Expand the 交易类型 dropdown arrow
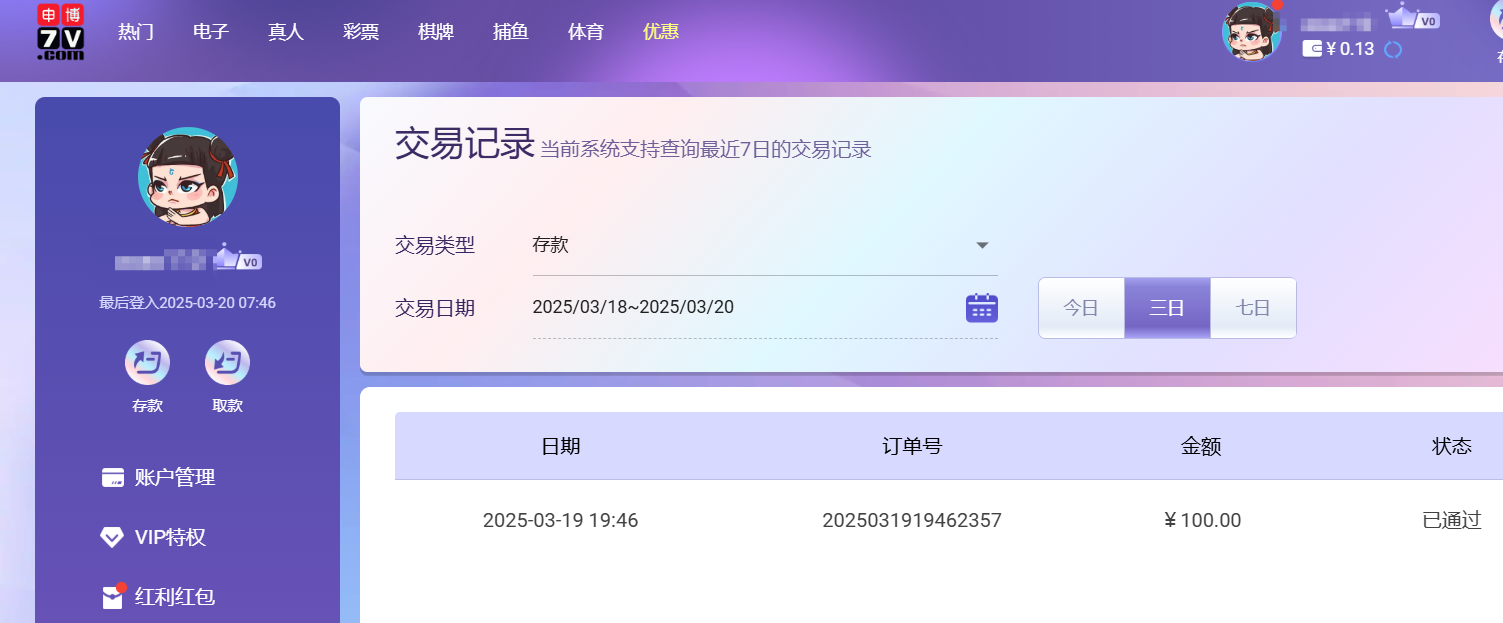1503x623 pixels. tap(982, 246)
